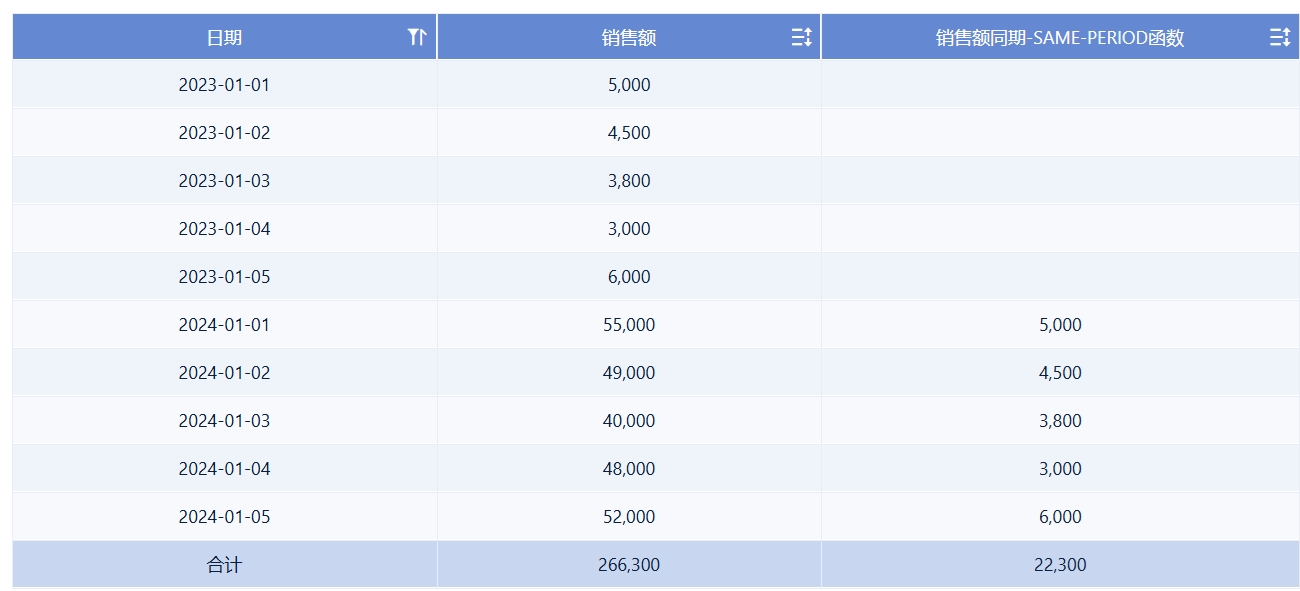Select the 48,000 sales cell

tap(629, 469)
